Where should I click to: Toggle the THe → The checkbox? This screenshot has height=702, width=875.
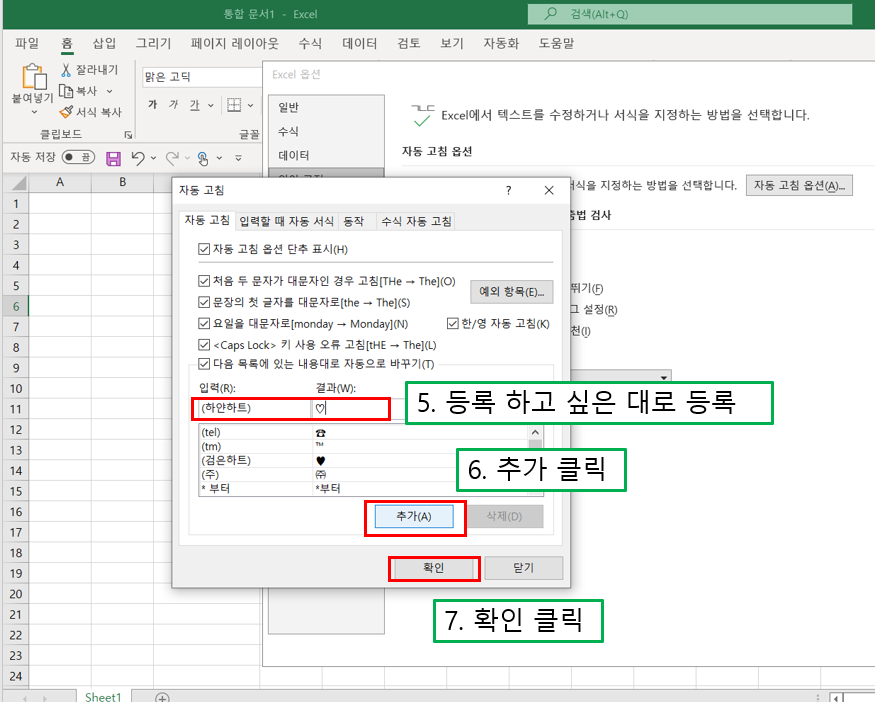tap(204, 281)
